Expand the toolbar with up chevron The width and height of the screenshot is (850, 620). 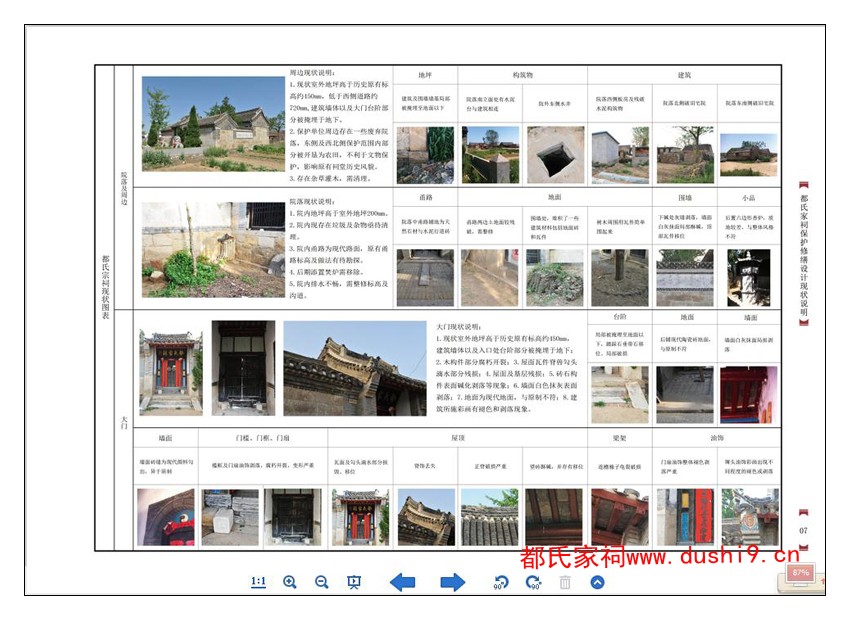(597, 582)
